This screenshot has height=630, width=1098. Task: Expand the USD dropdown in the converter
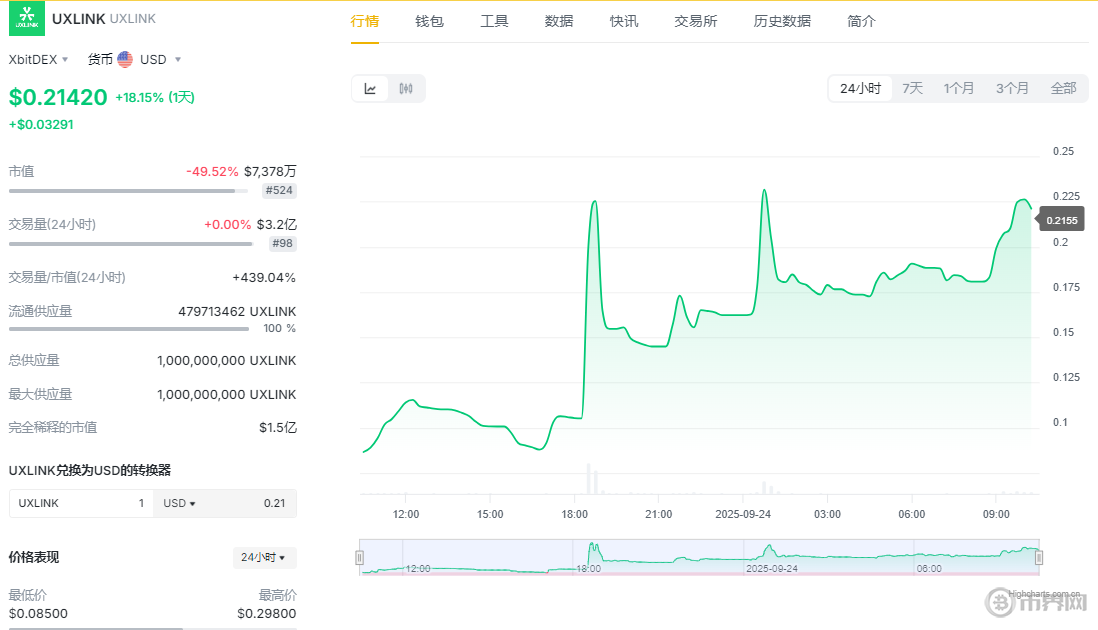pyautogui.click(x=180, y=503)
